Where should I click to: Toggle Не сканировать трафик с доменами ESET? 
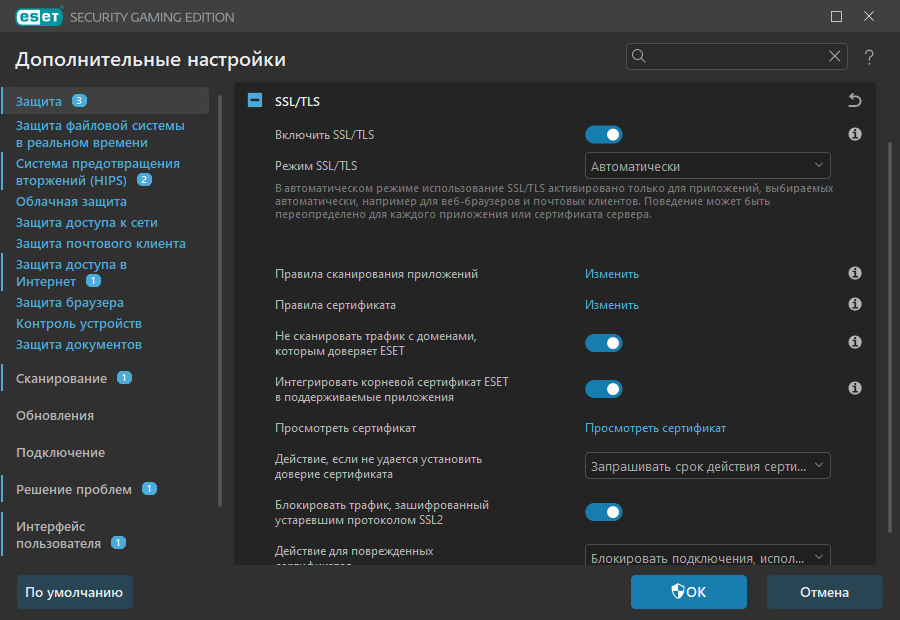(x=604, y=343)
